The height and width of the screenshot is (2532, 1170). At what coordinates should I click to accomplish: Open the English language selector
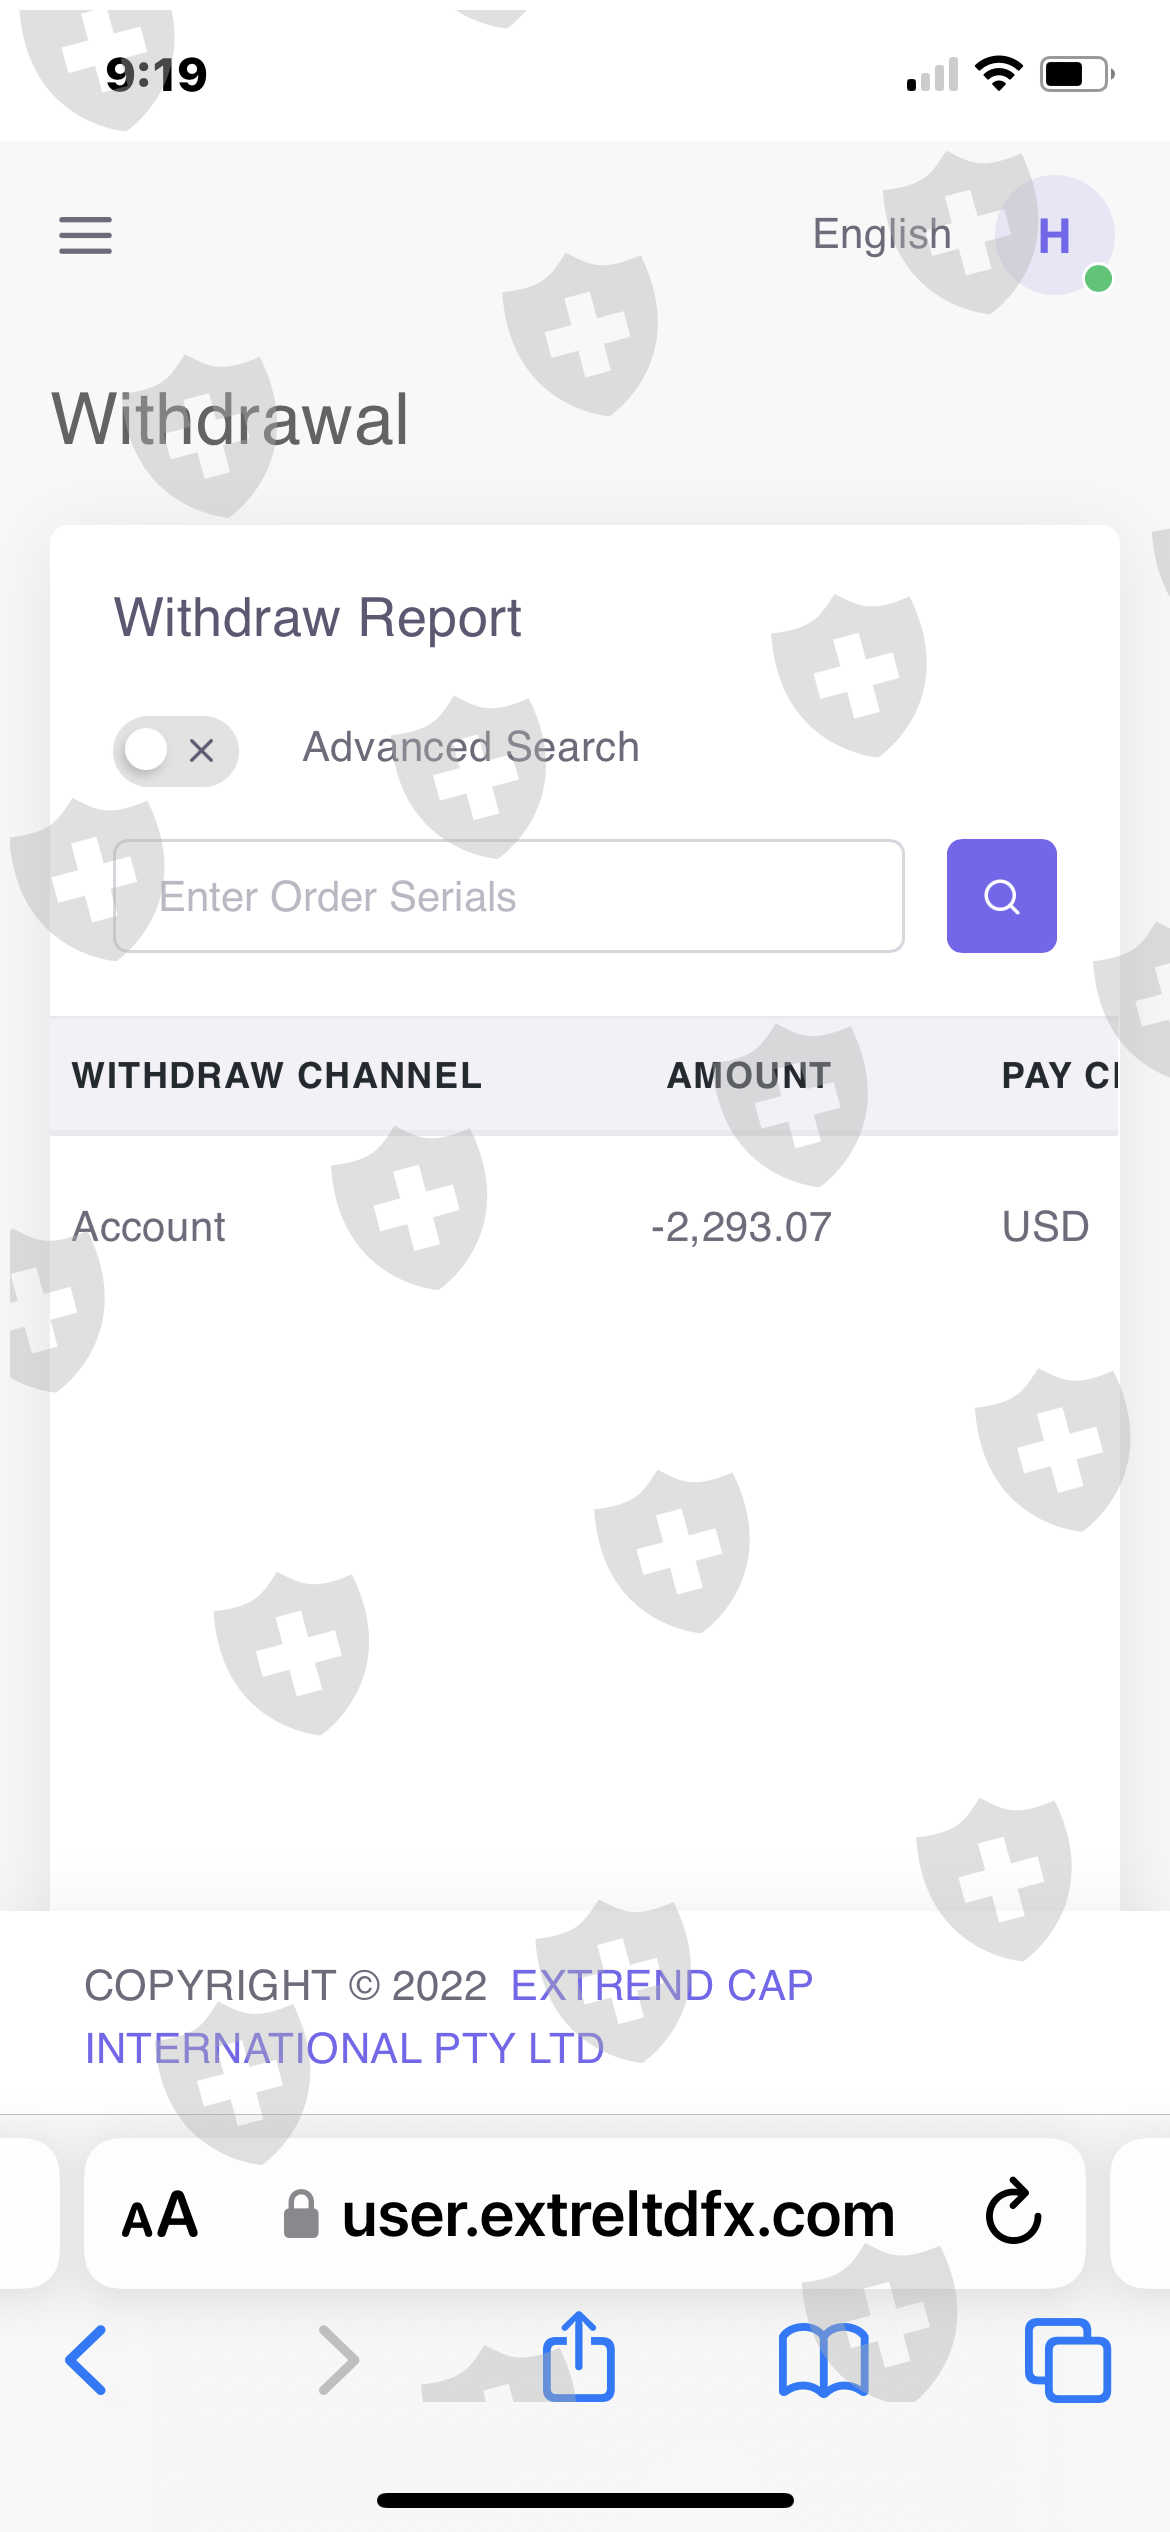(x=881, y=234)
